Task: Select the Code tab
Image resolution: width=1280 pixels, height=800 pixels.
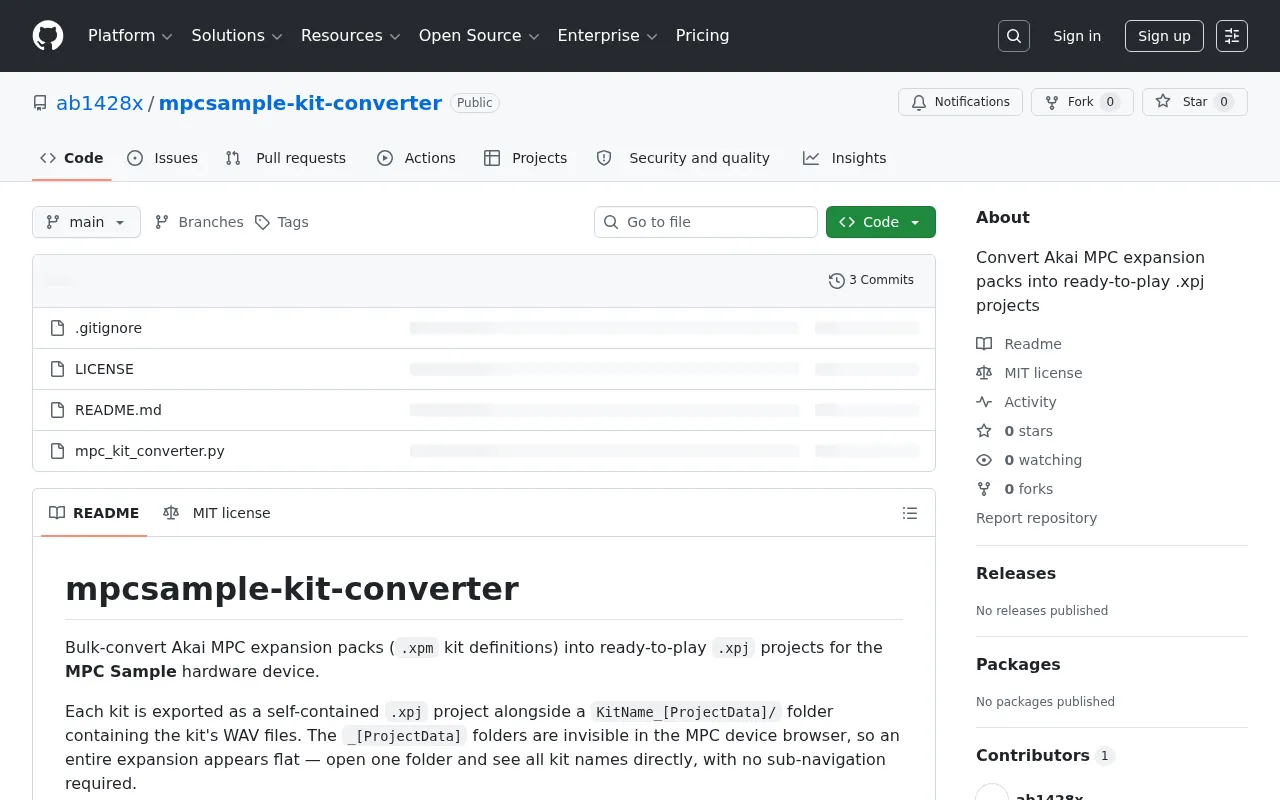Action: 72,158
